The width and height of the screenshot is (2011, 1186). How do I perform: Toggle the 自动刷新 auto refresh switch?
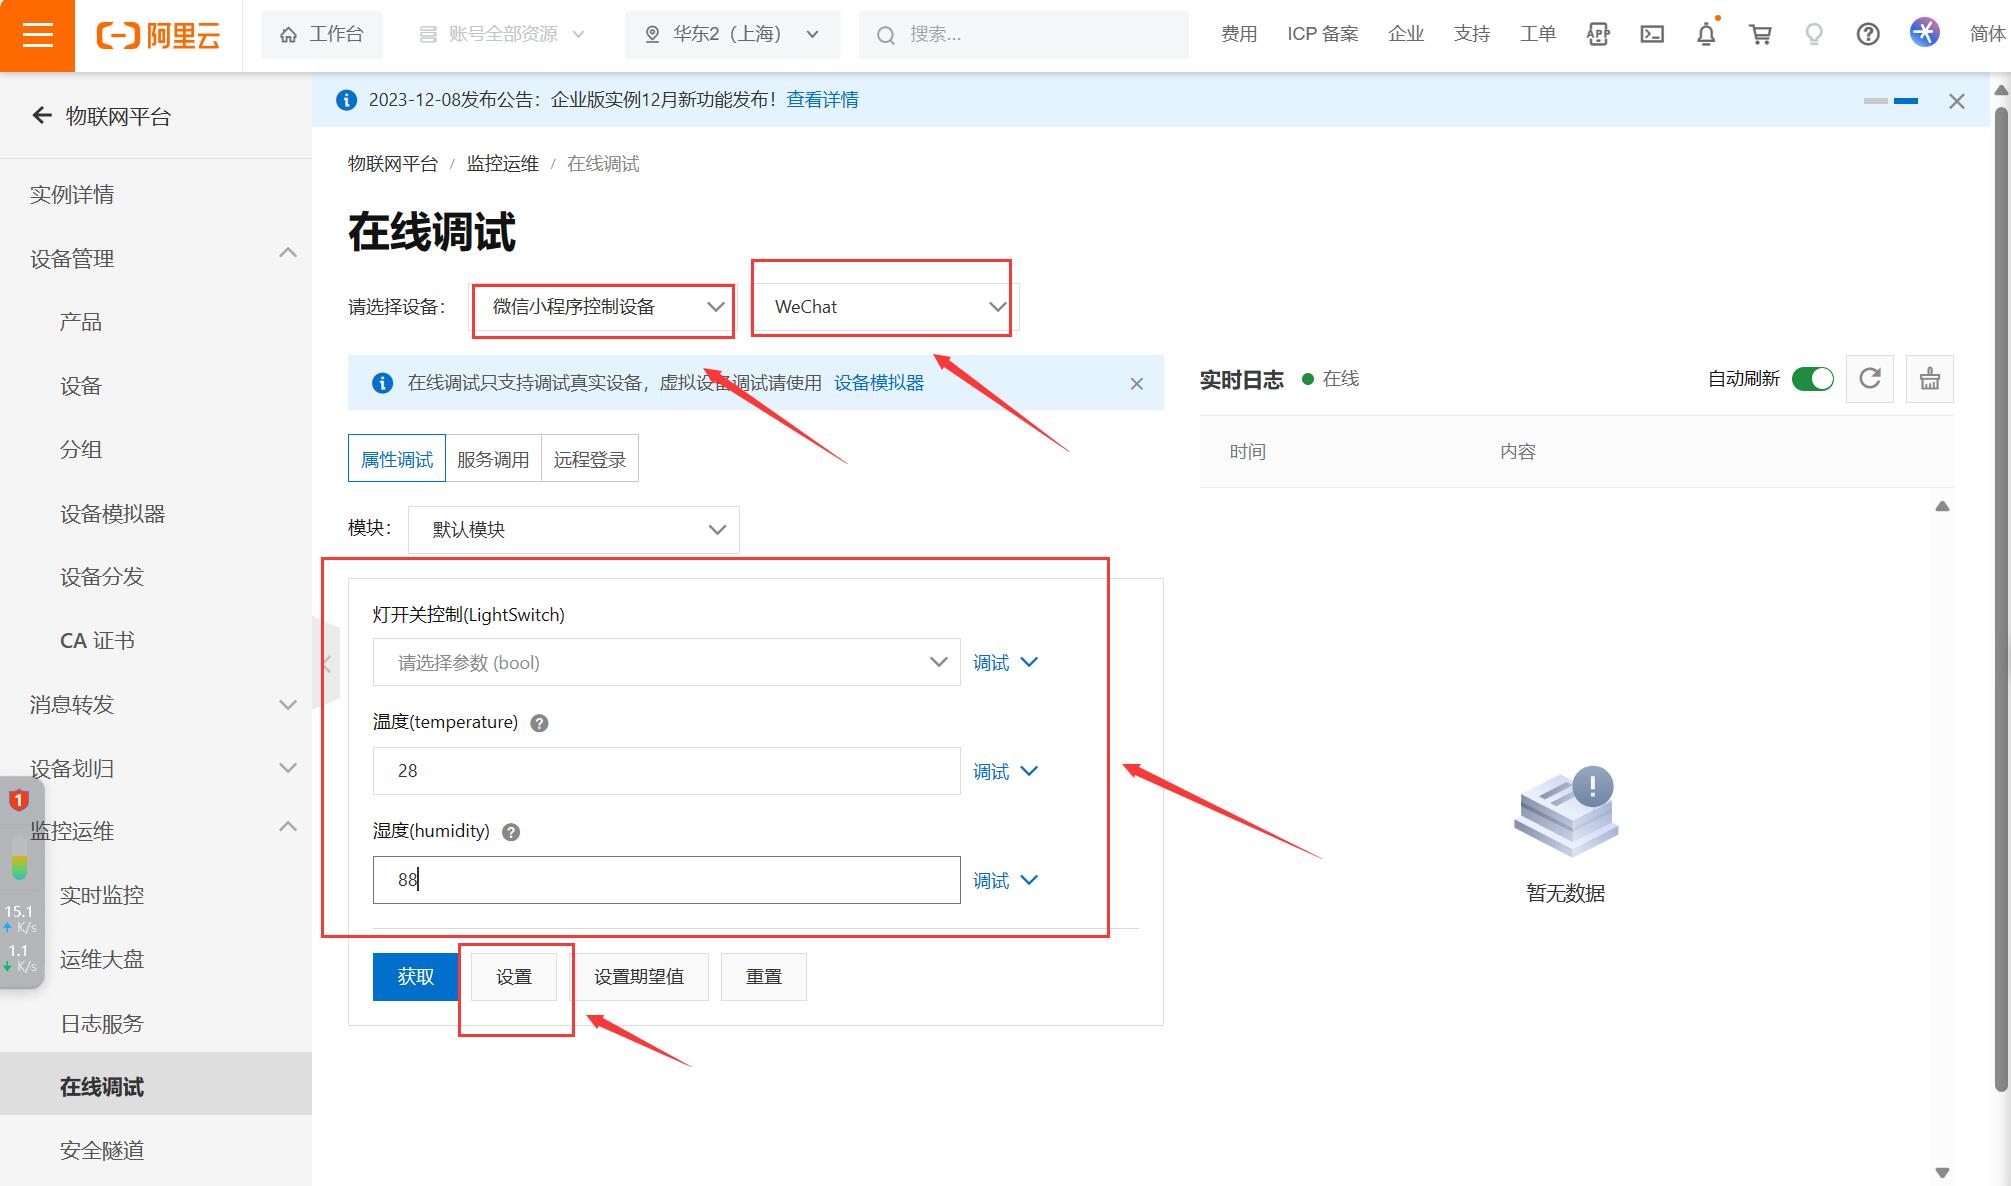1812,379
